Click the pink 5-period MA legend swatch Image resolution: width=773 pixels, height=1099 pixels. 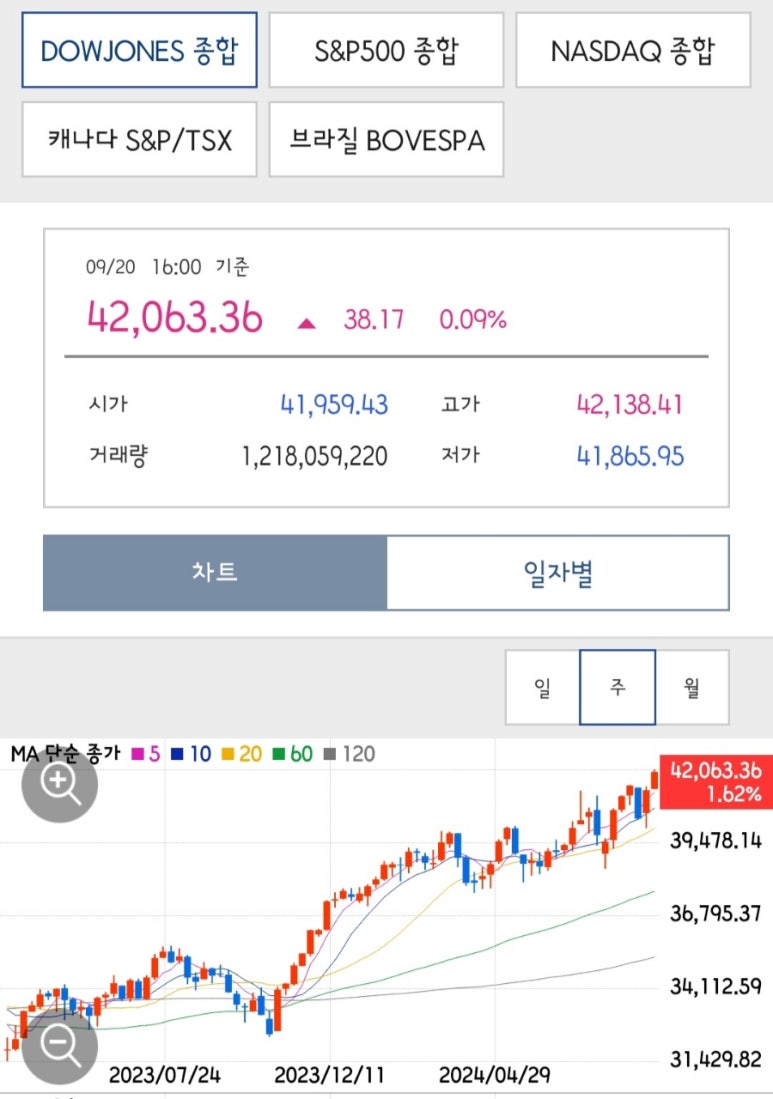pos(137,754)
